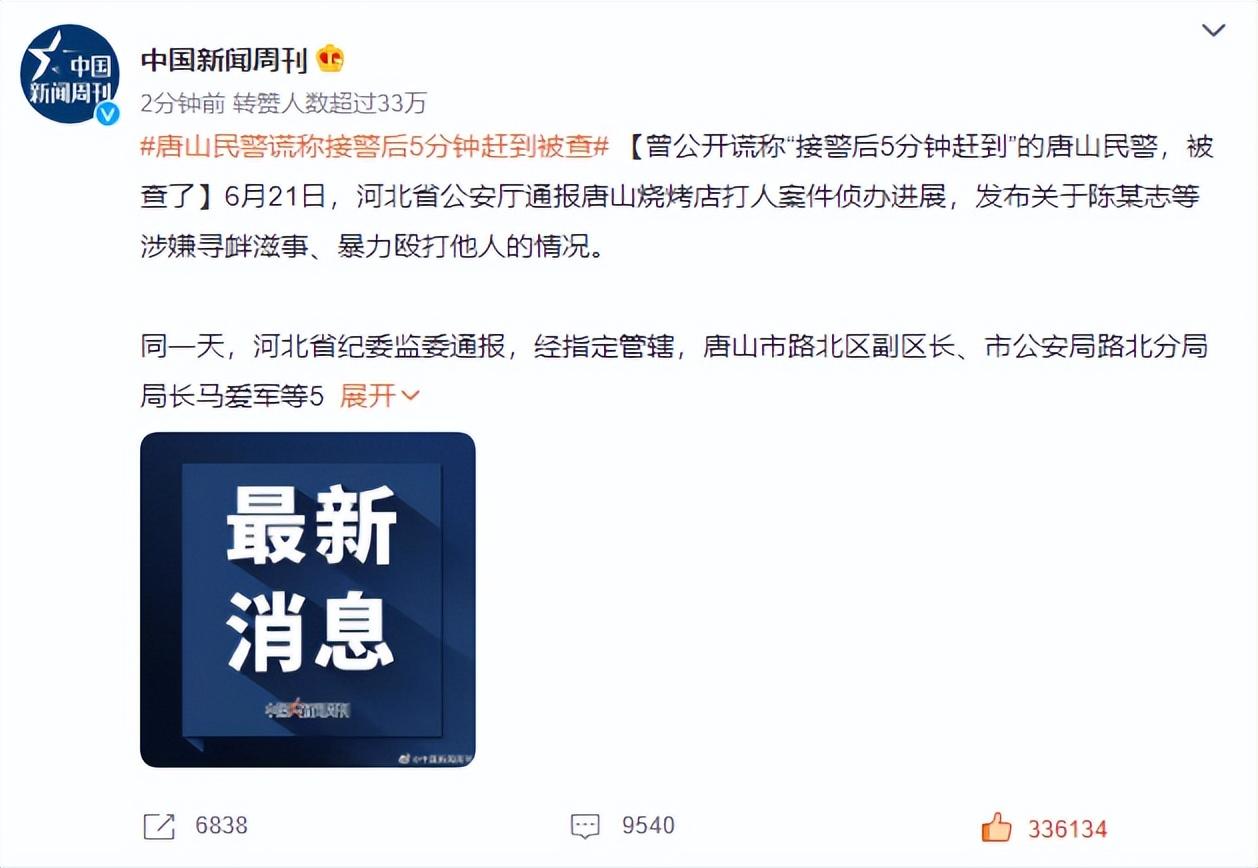Viewport: 1258px width, 868px height.
Task: Click the paragraph beginning 同一天，河北省纪委监委通报
Action: pos(674,371)
